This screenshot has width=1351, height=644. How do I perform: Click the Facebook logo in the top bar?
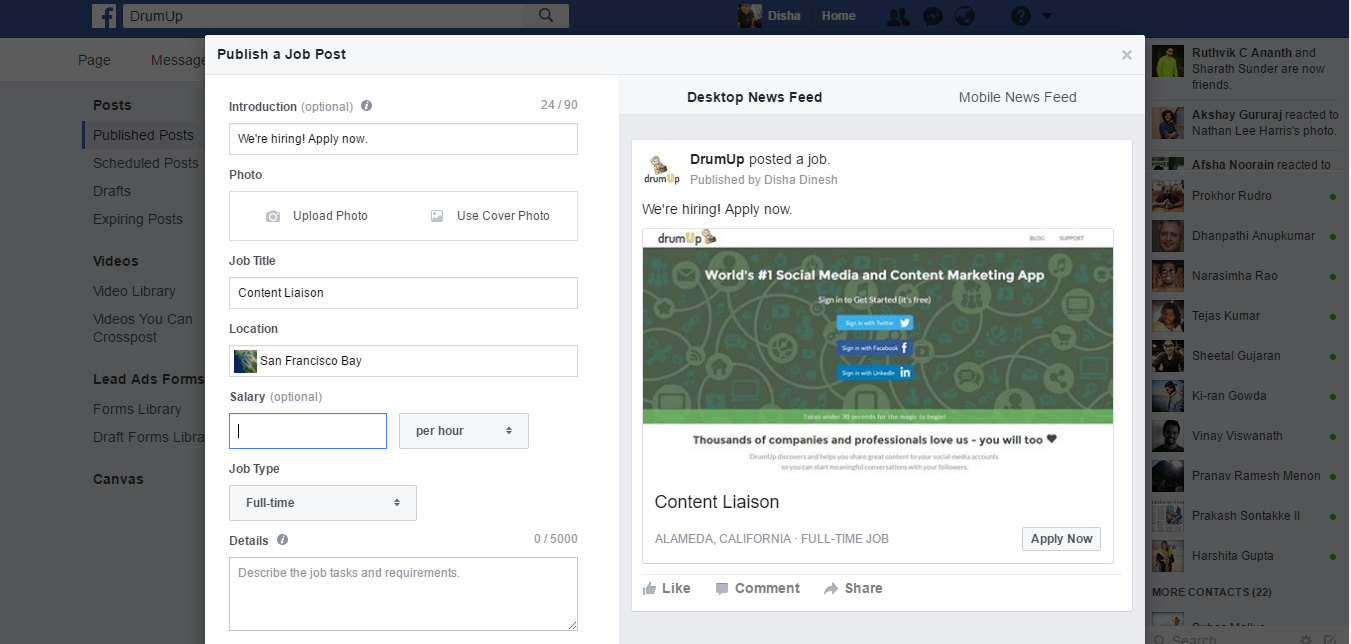[104, 16]
